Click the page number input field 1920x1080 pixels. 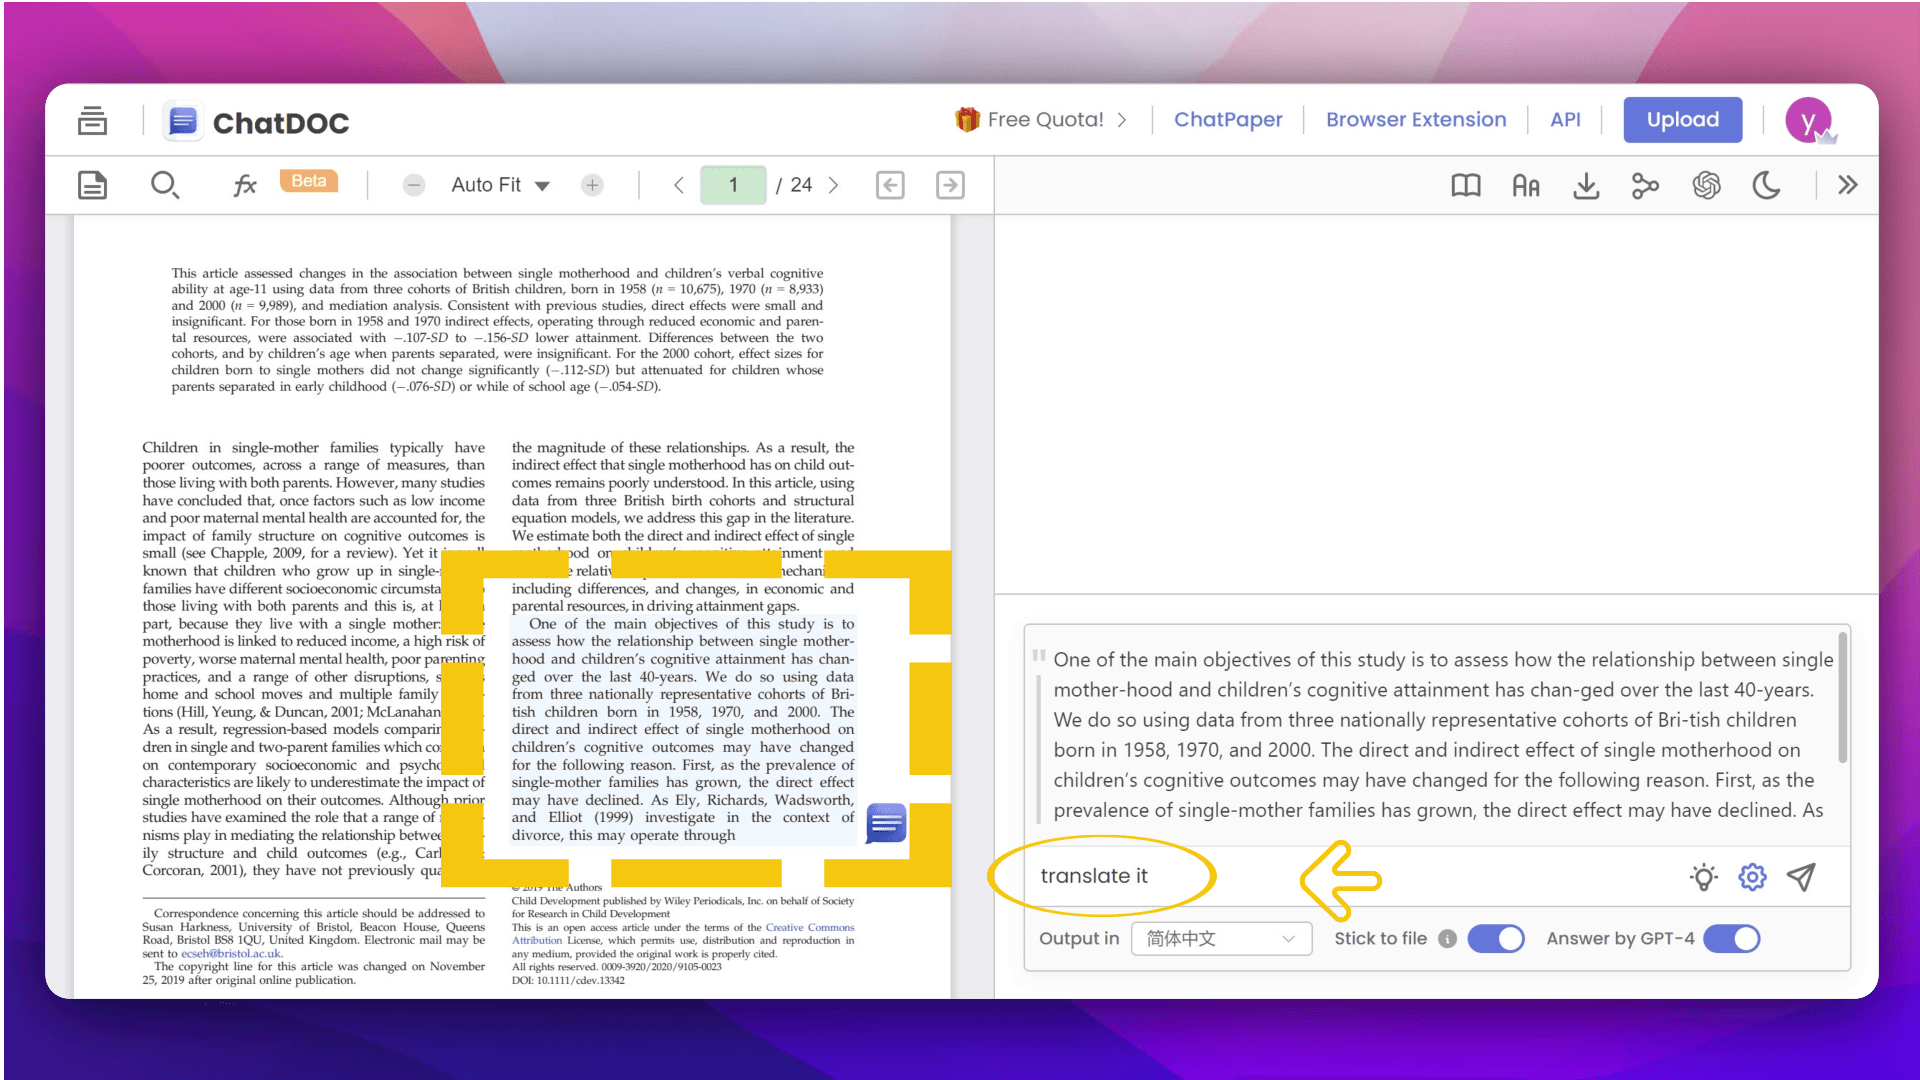733,185
